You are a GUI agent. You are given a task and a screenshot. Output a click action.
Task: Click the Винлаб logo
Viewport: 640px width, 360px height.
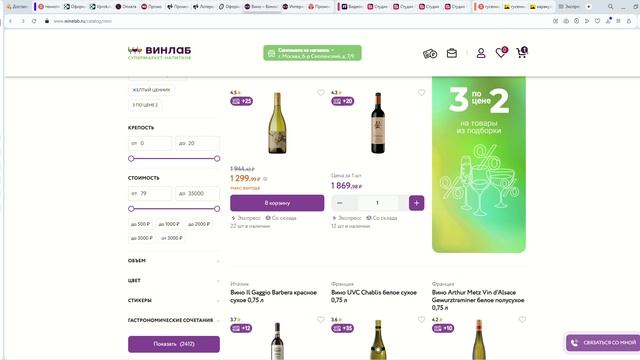click(160, 53)
